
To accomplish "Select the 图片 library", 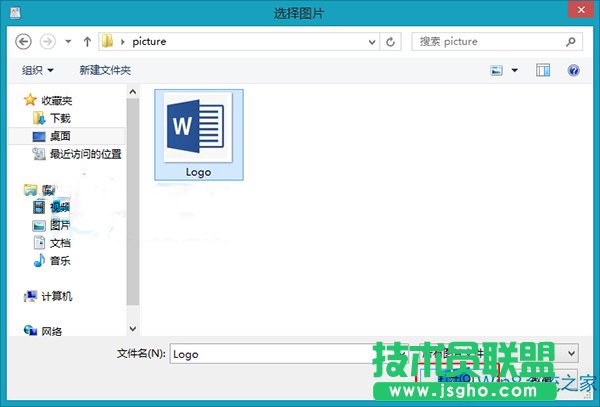I will pyautogui.click(x=60, y=225).
